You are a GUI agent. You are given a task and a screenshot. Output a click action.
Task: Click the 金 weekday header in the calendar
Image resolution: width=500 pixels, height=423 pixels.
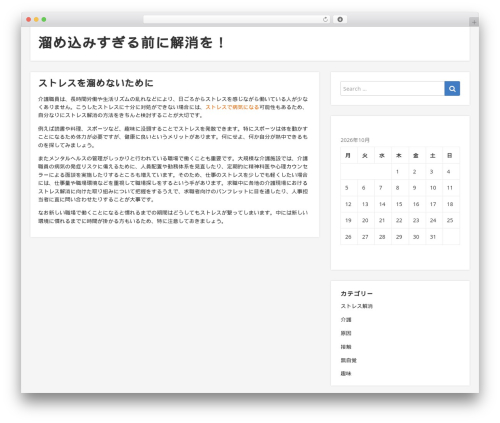coord(416,155)
